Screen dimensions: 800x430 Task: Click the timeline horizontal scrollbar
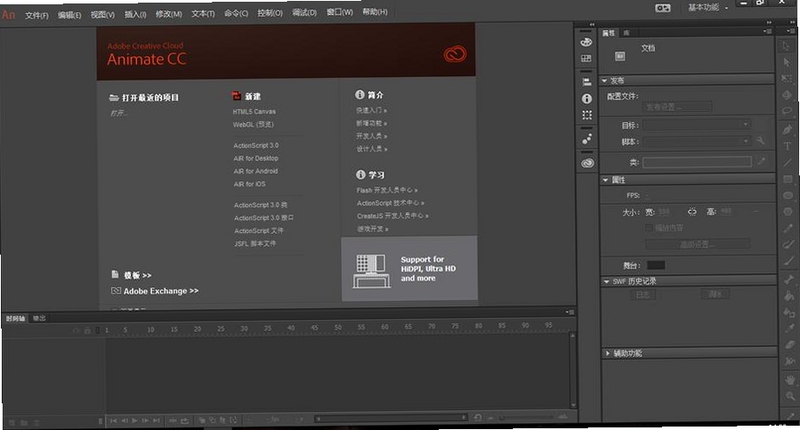click(x=391, y=418)
